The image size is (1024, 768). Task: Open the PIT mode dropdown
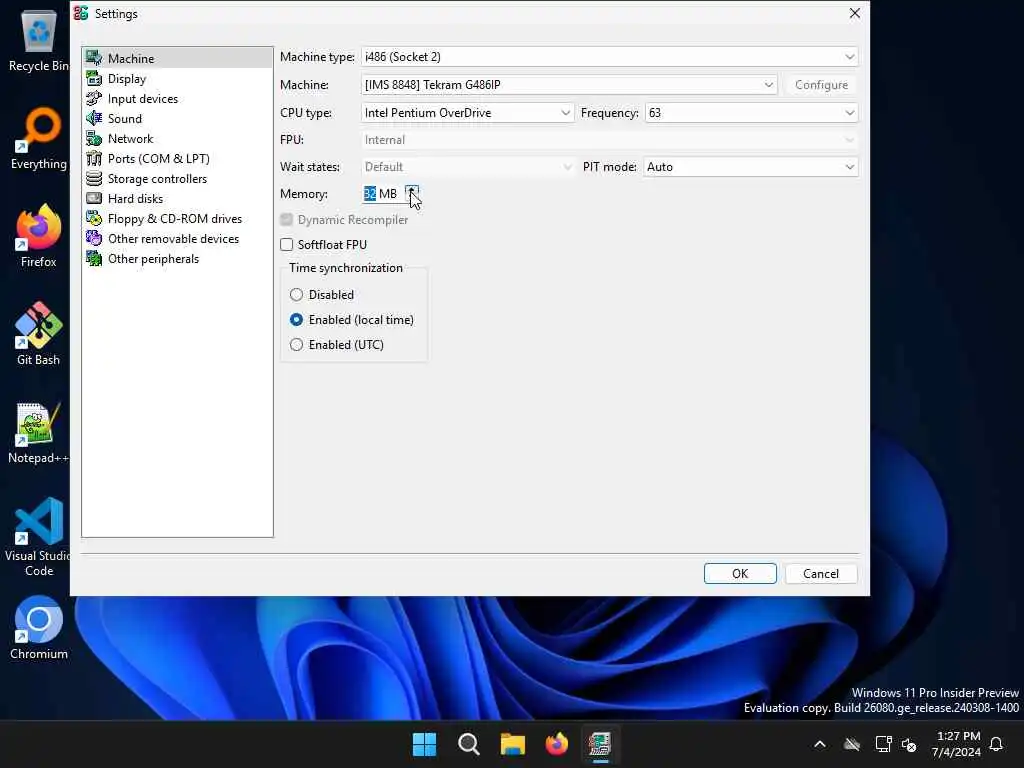pos(750,167)
